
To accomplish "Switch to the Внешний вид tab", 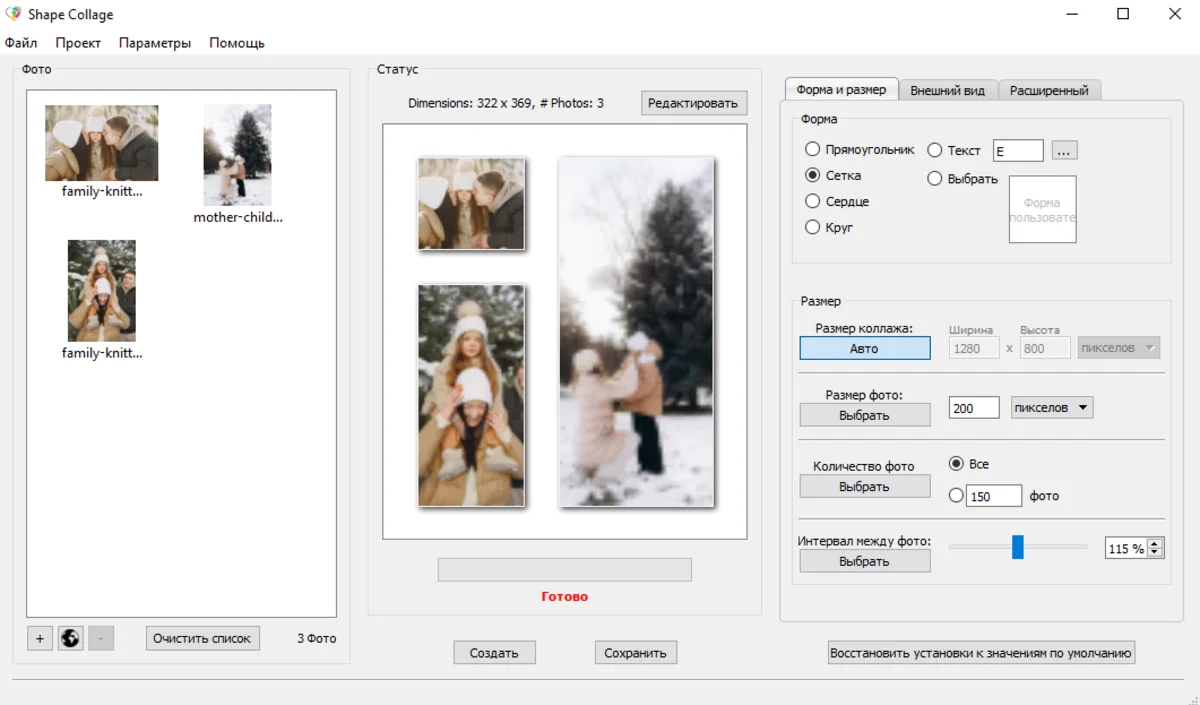I will [x=947, y=90].
